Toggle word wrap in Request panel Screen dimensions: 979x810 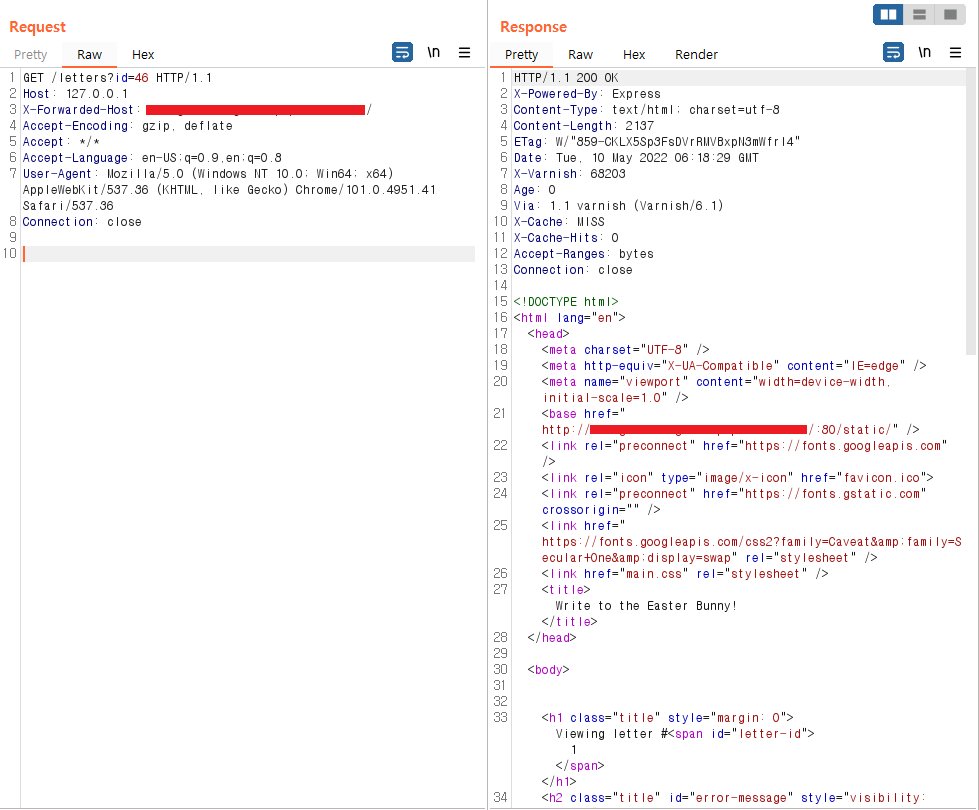(402, 52)
